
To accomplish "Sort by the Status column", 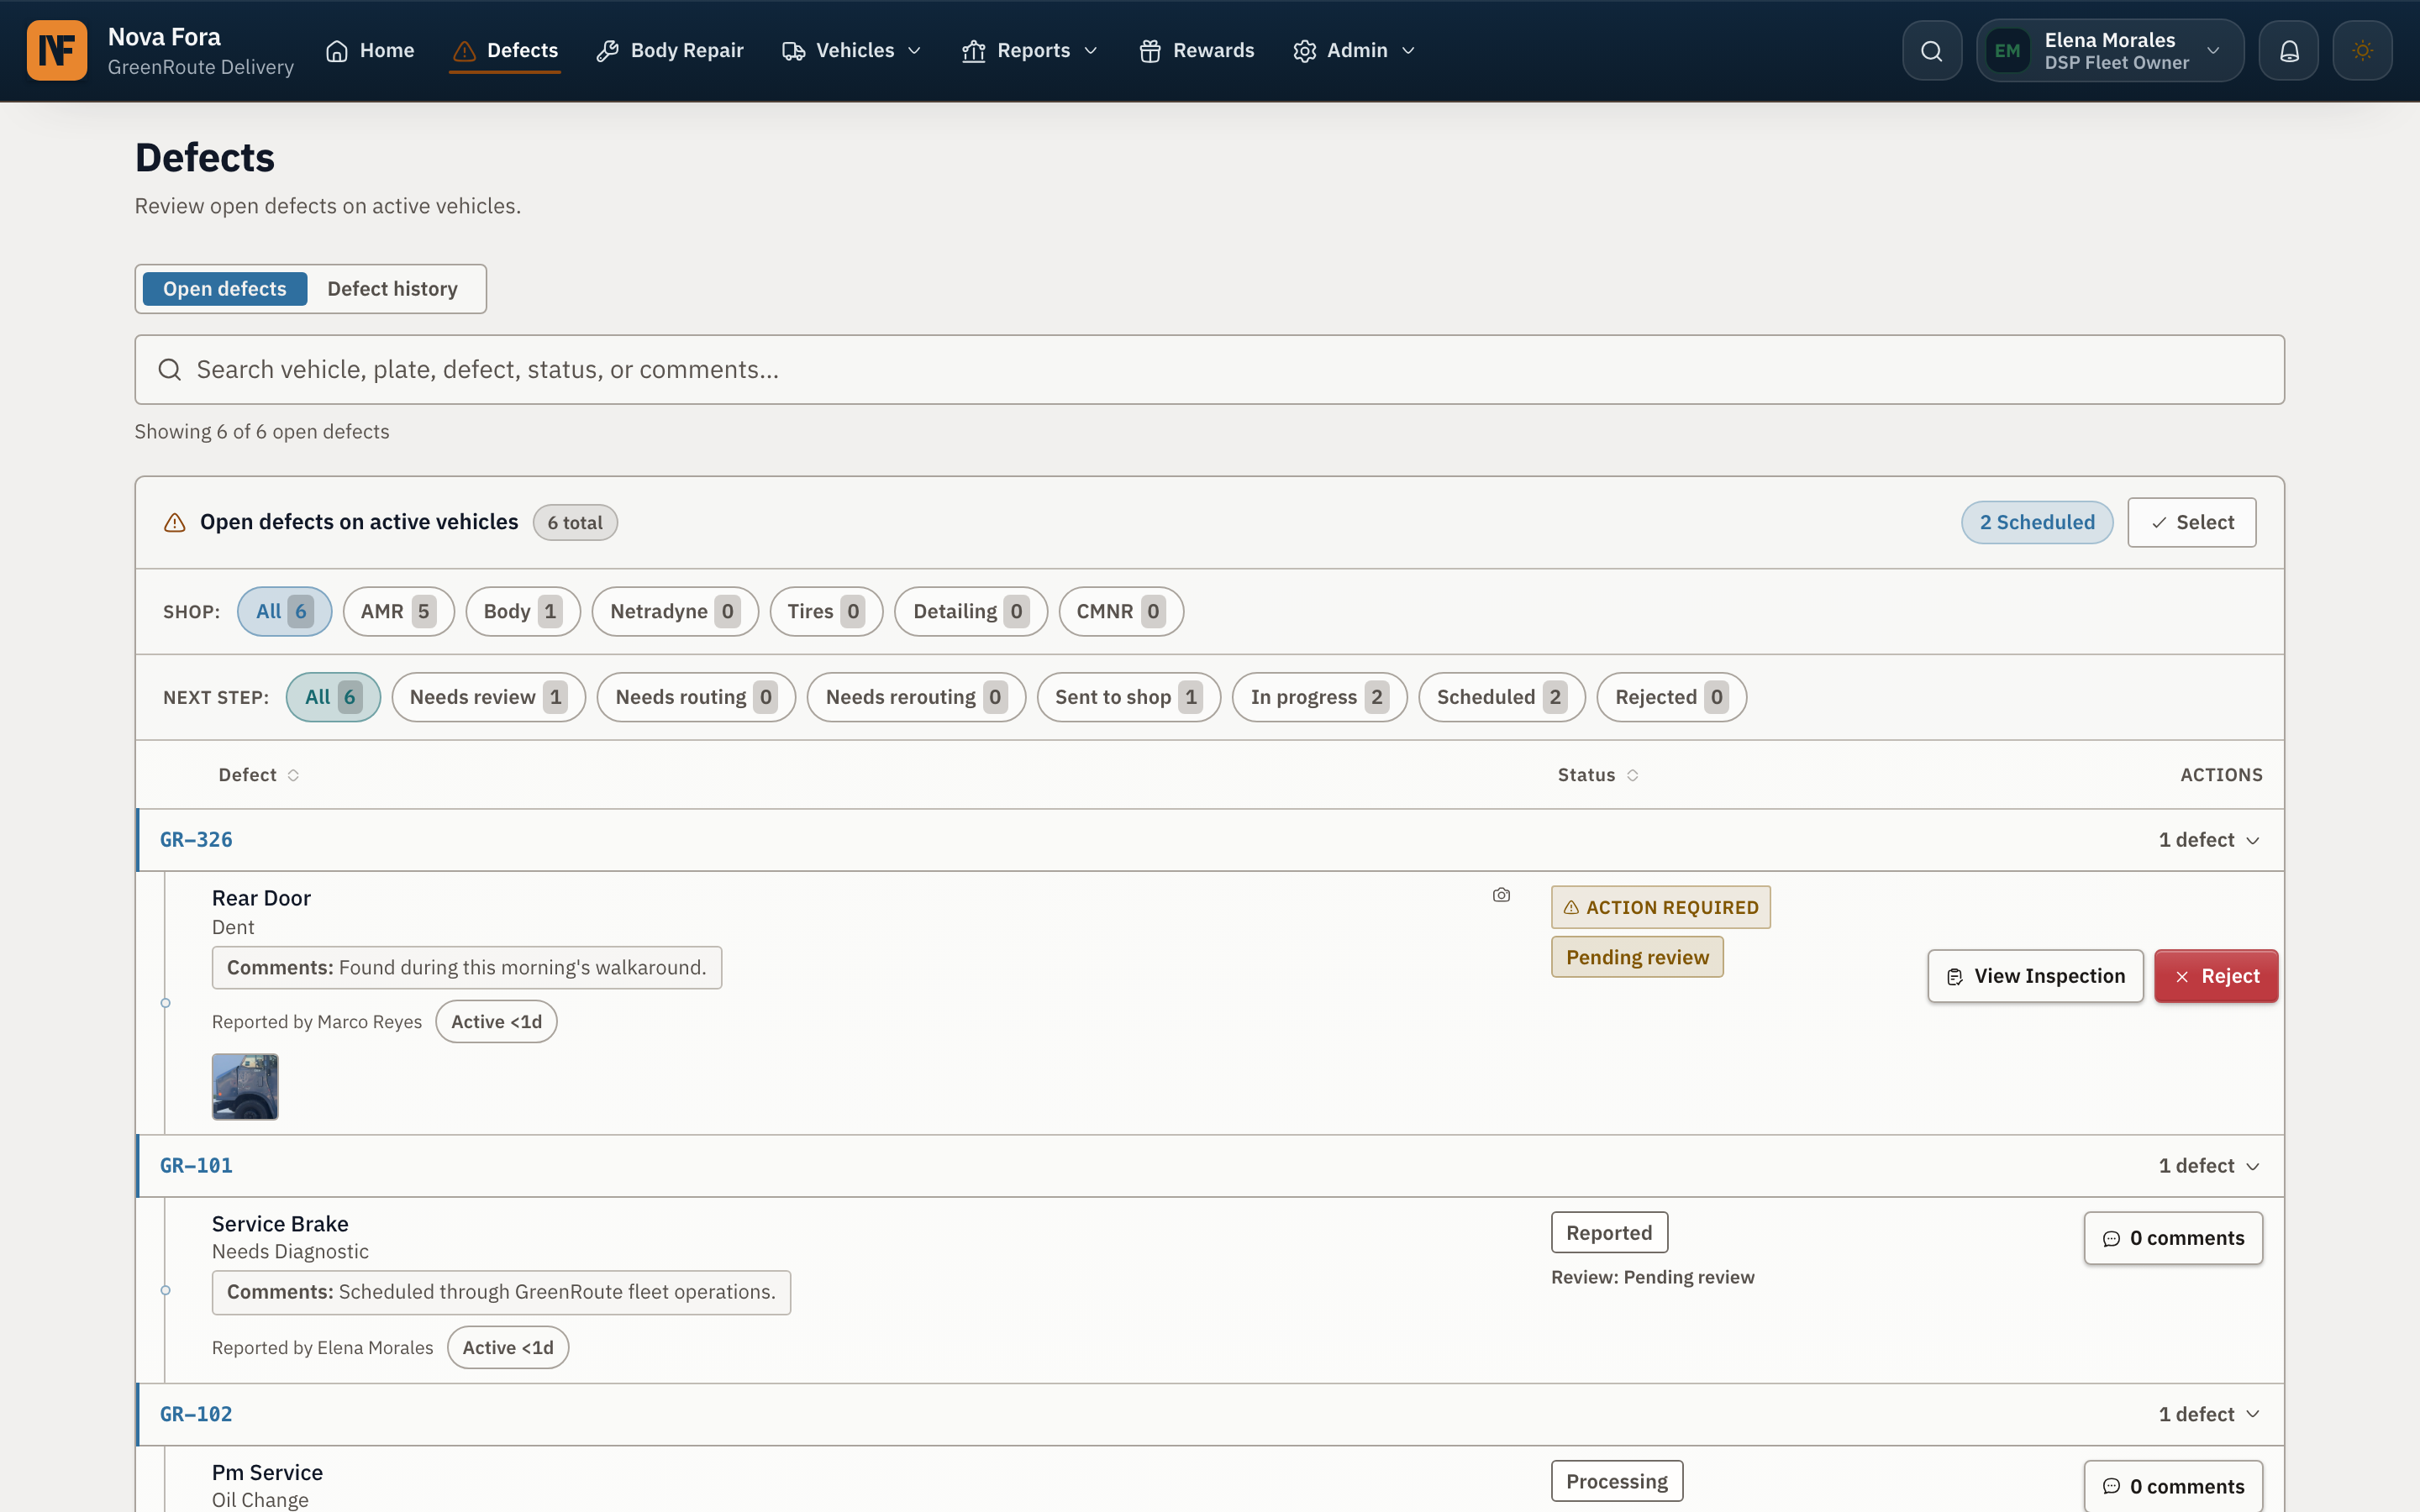I will coord(1598,775).
